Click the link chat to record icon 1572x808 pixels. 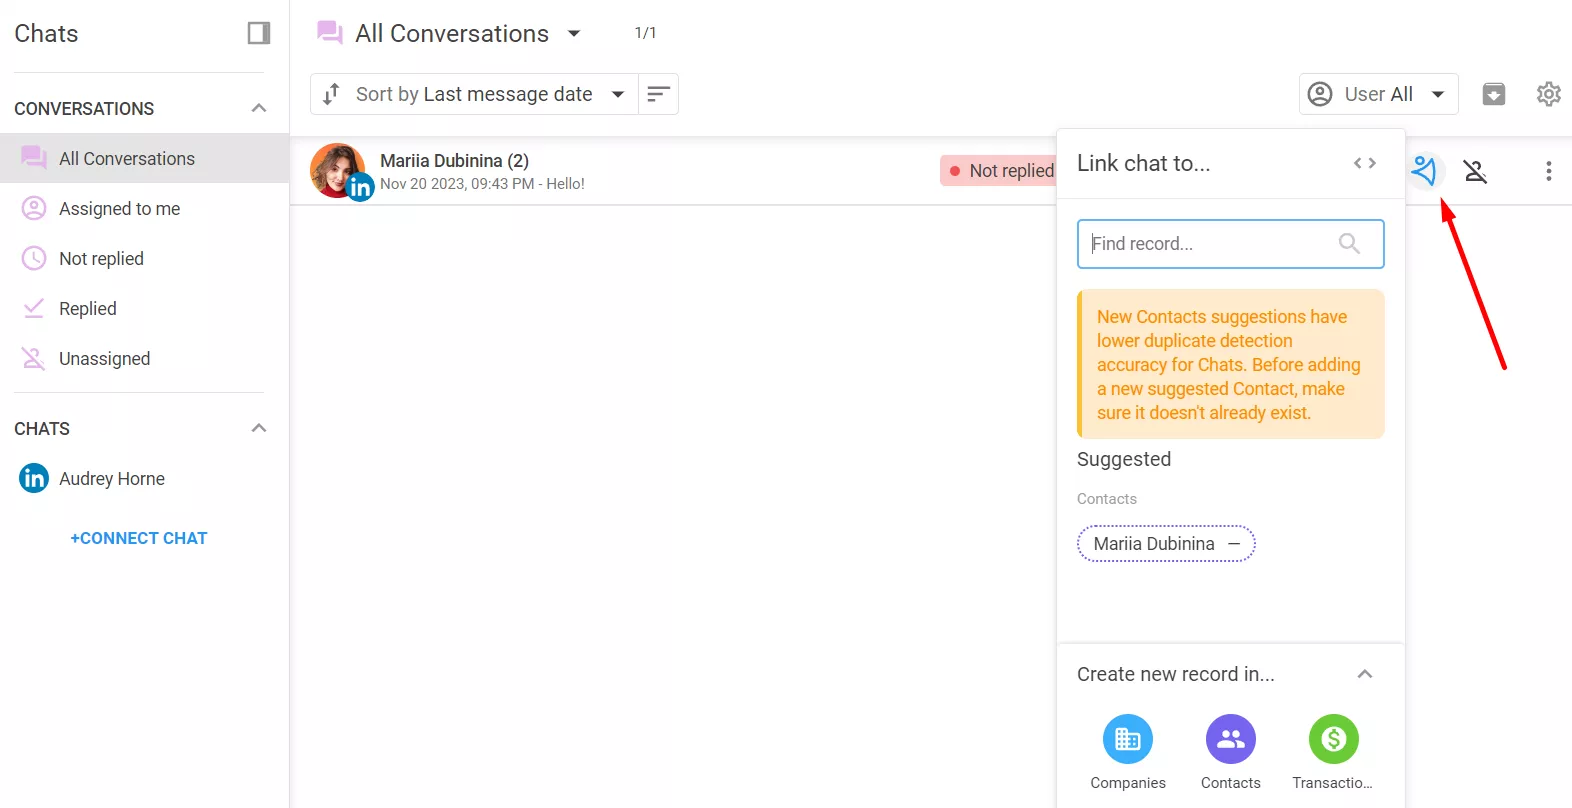coord(1424,171)
